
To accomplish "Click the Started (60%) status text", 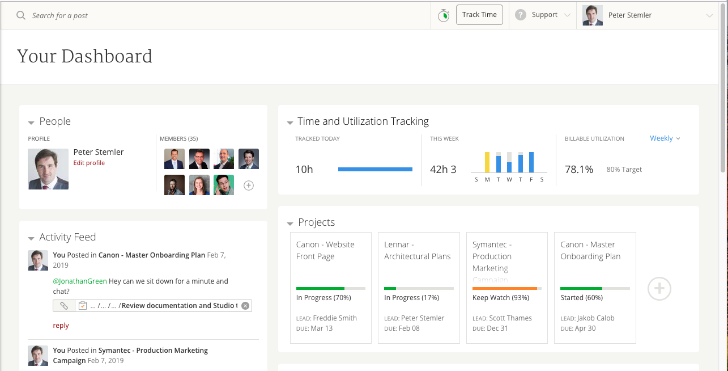I will tap(581, 297).
